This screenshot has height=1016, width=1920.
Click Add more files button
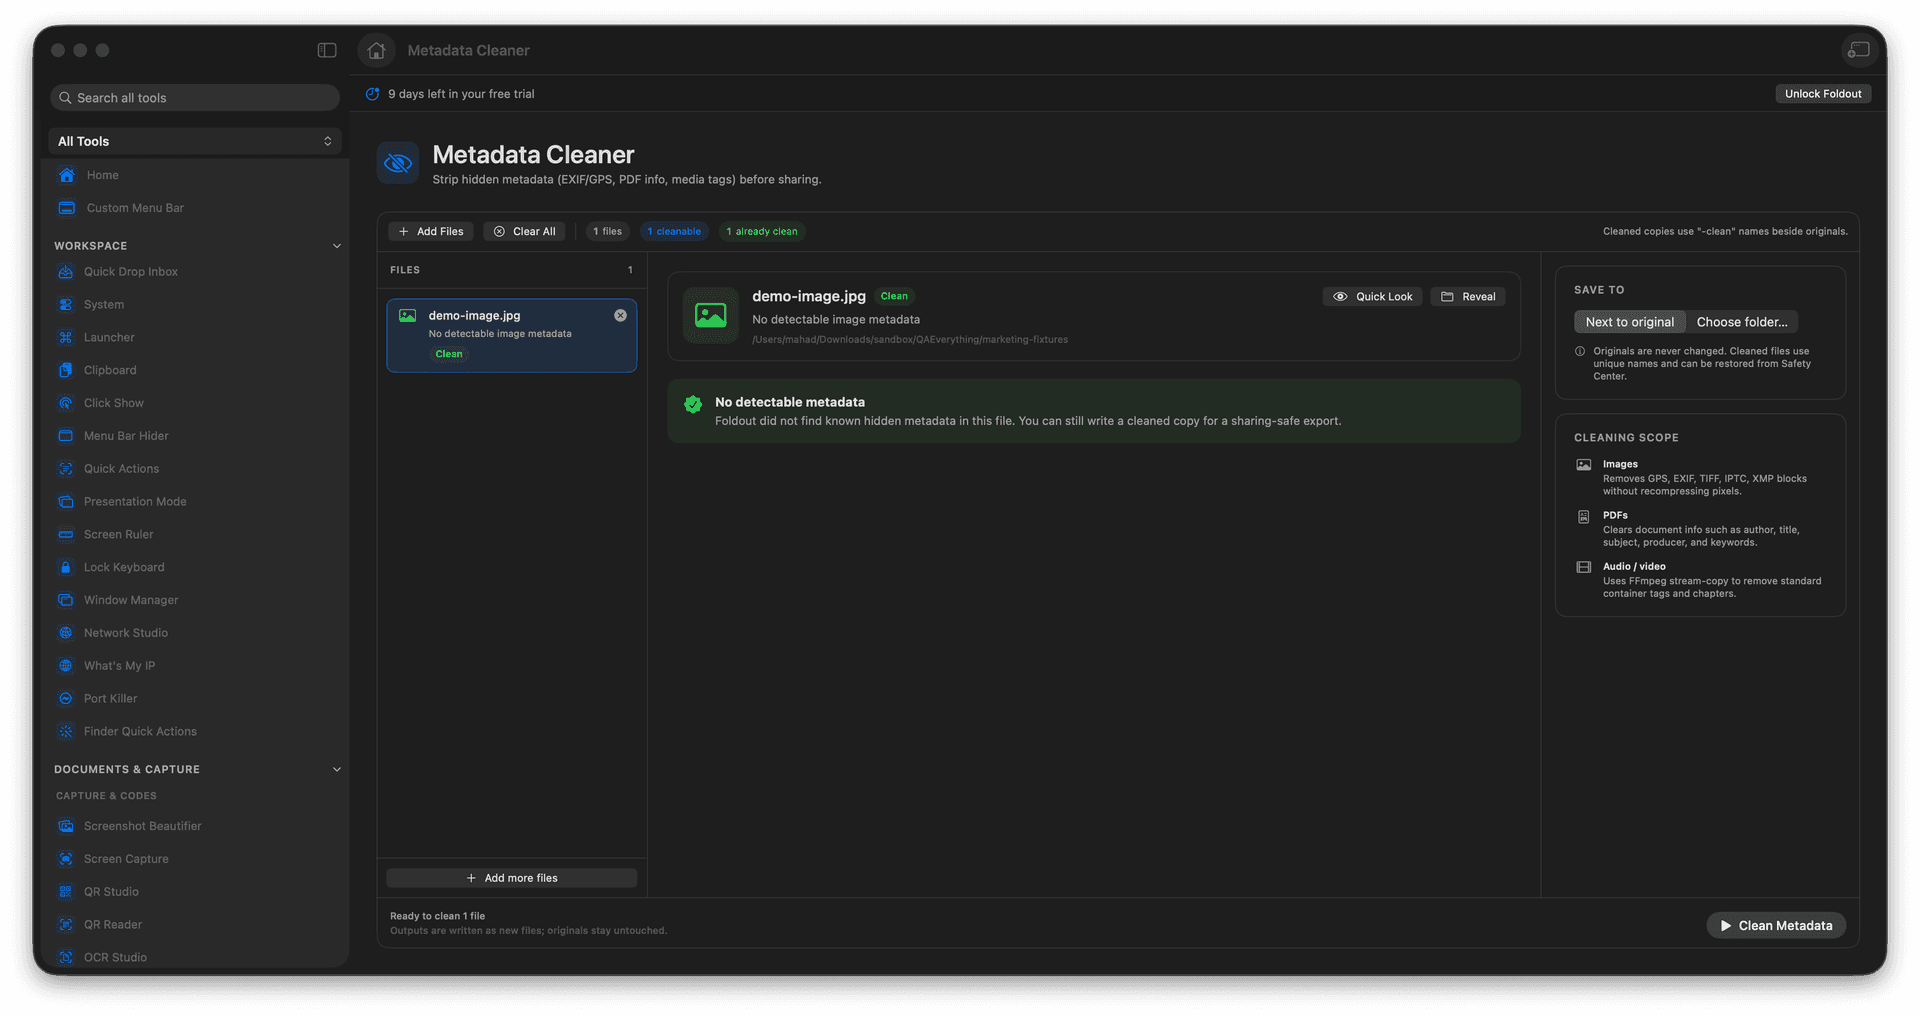[x=512, y=878]
